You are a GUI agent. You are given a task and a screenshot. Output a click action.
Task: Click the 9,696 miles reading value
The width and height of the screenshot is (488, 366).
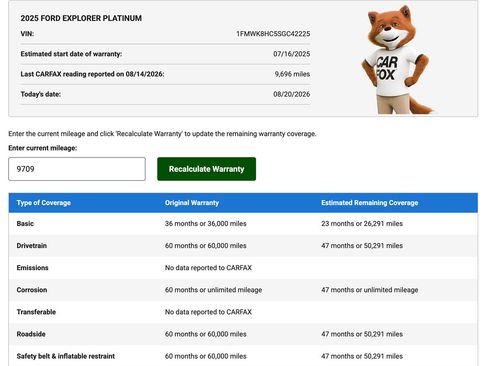(292, 74)
